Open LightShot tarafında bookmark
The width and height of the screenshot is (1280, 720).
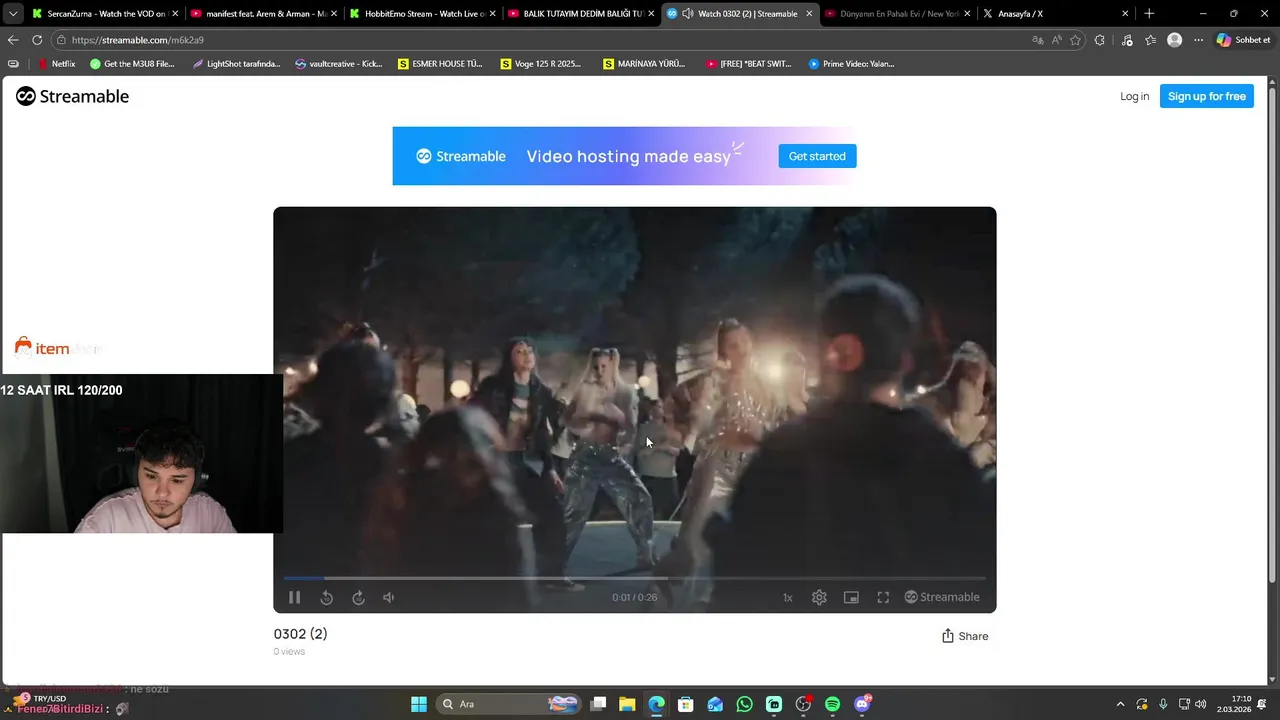tap(235, 64)
